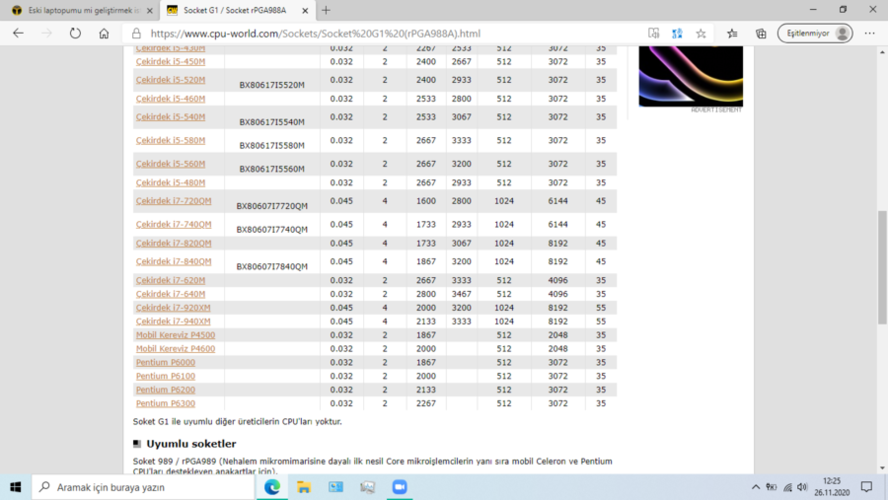Select the Socket G1 / Socket rPGA988A tab
This screenshot has width=888, height=500.
pyautogui.click(x=234, y=10)
